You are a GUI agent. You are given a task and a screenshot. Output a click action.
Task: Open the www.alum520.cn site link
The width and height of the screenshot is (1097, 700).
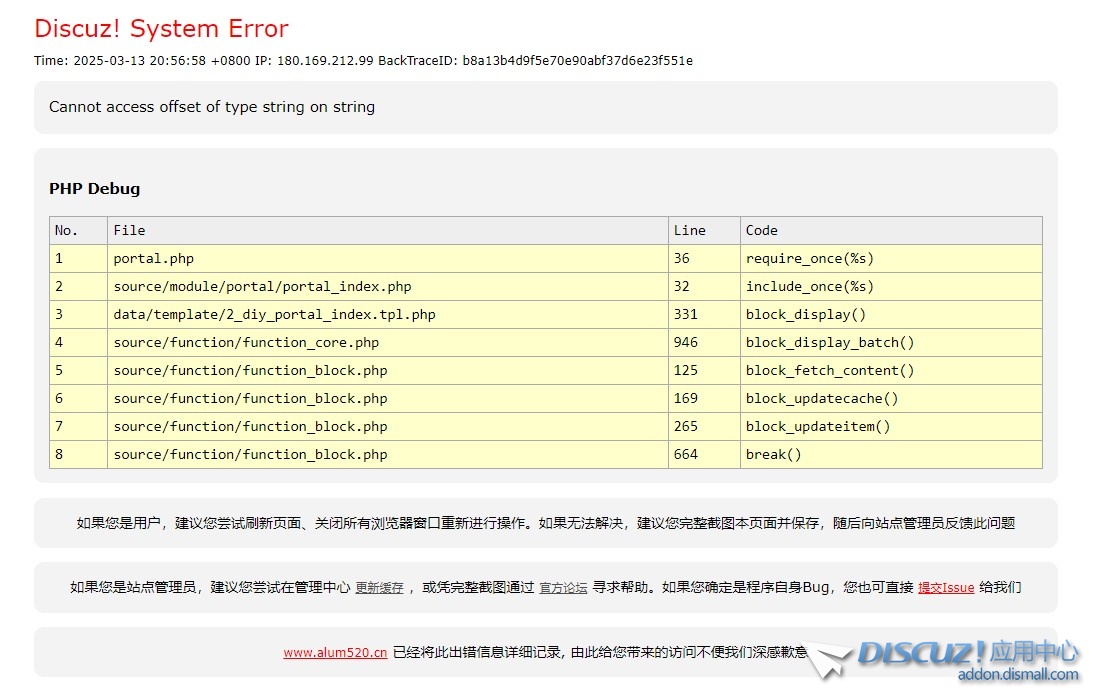pos(335,652)
